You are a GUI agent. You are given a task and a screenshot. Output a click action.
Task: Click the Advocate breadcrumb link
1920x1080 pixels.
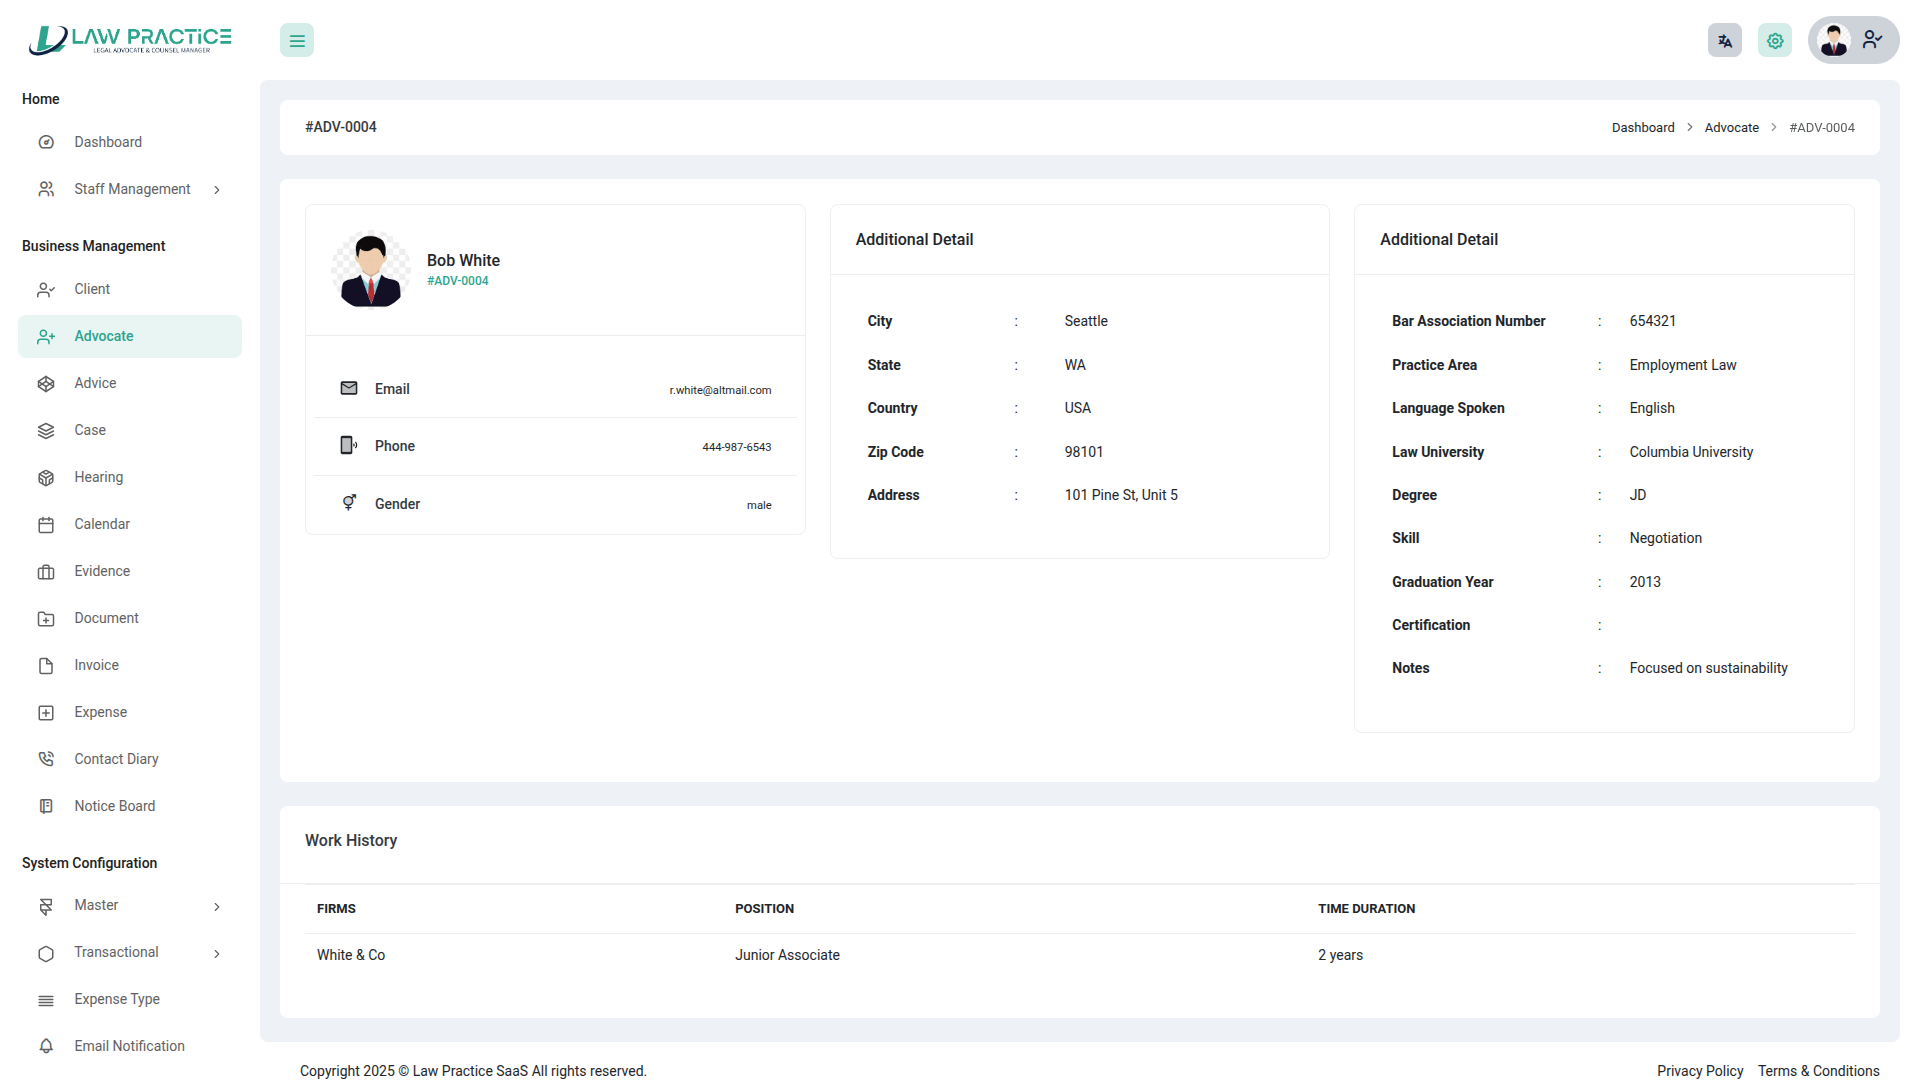(1731, 128)
